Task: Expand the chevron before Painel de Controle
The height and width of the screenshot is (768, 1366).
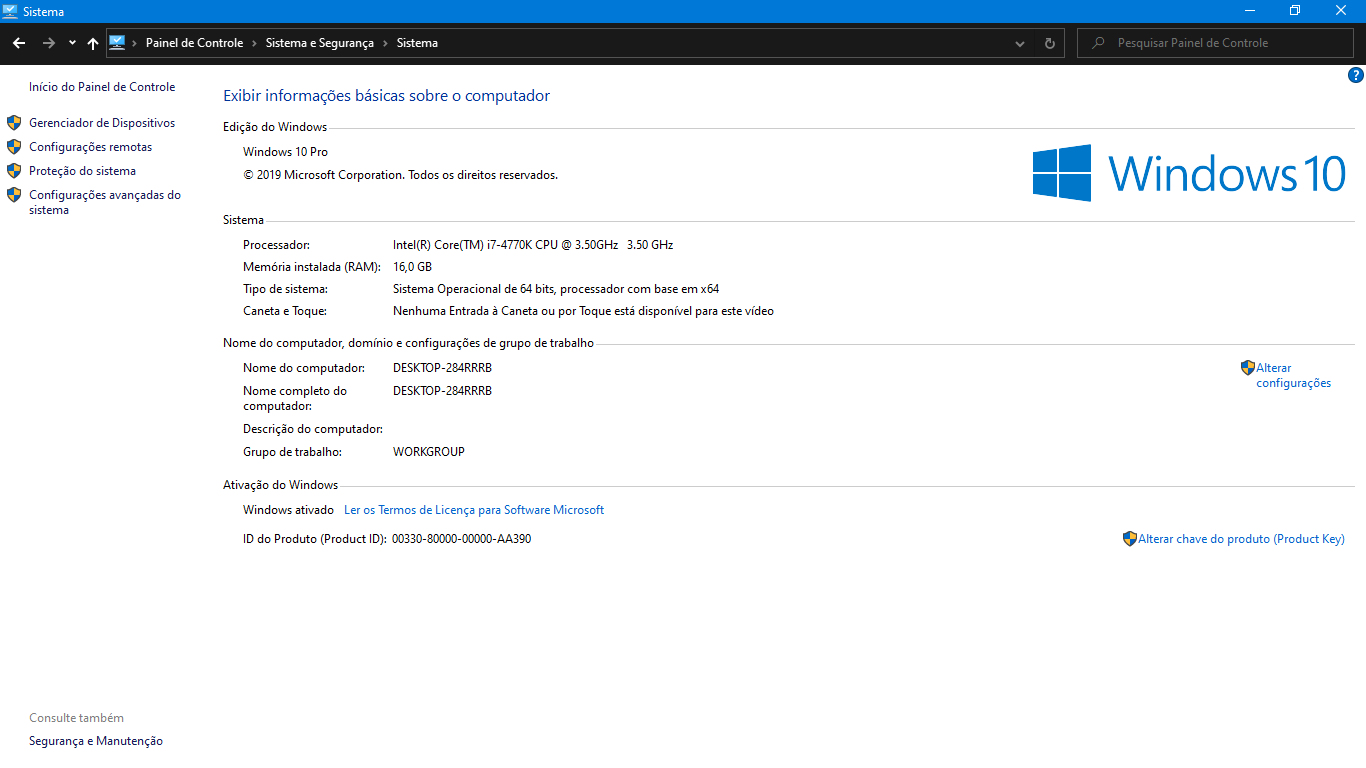Action: coord(135,43)
